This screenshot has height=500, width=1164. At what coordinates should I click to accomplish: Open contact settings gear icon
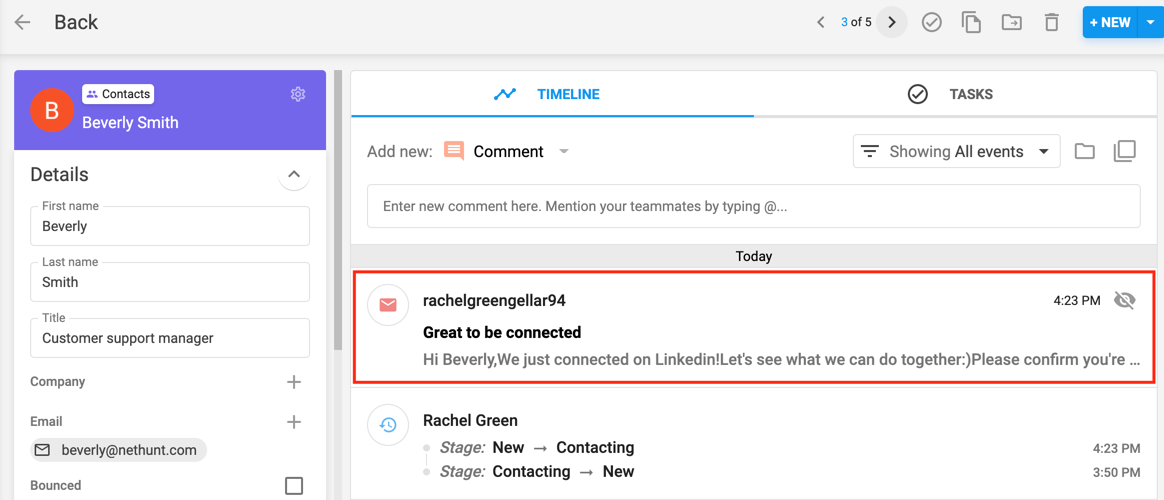(298, 94)
